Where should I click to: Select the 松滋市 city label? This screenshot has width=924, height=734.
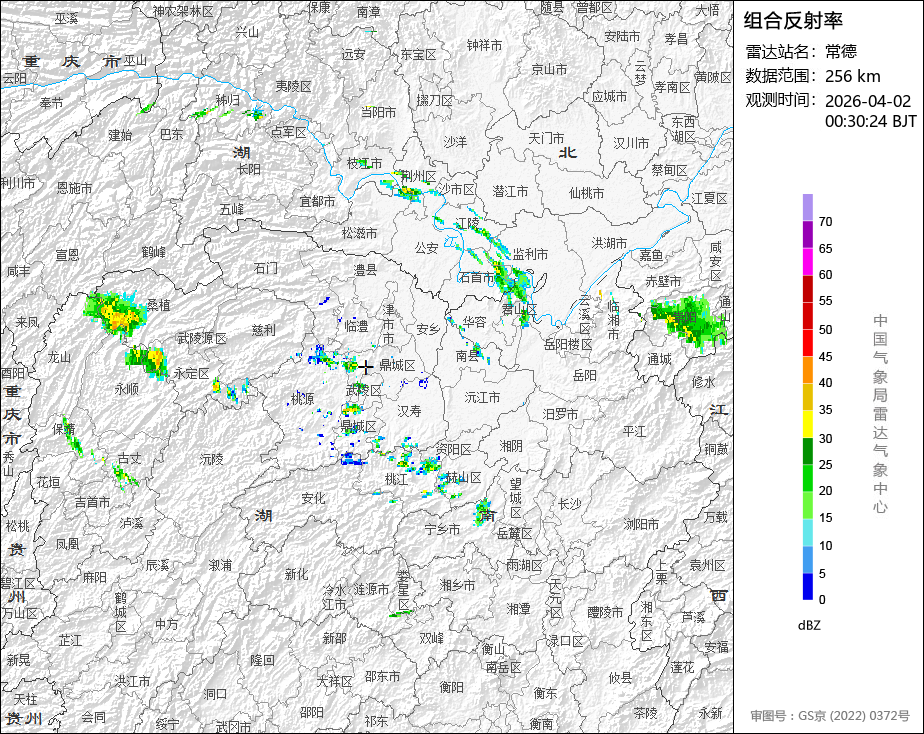[359, 233]
